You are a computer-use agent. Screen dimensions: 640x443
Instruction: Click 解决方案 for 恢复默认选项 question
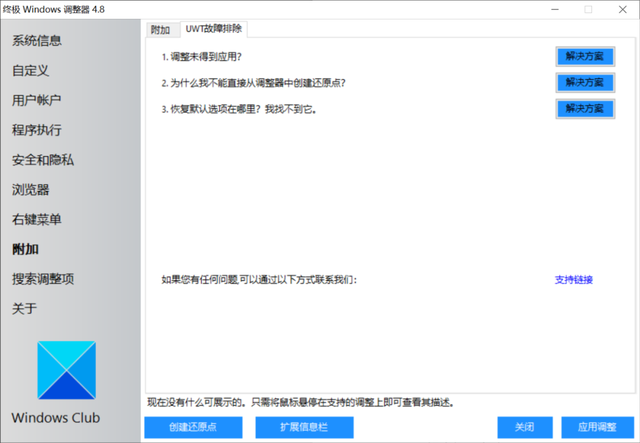[585, 109]
